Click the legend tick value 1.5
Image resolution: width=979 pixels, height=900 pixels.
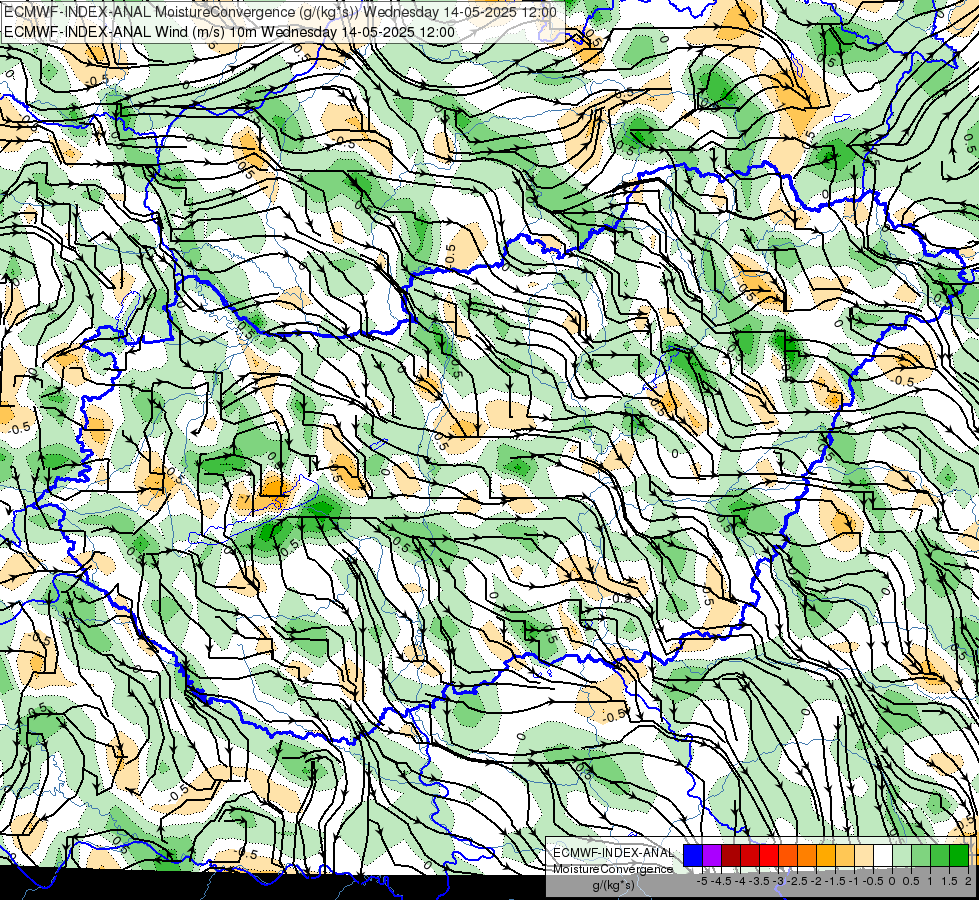tap(950, 881)
